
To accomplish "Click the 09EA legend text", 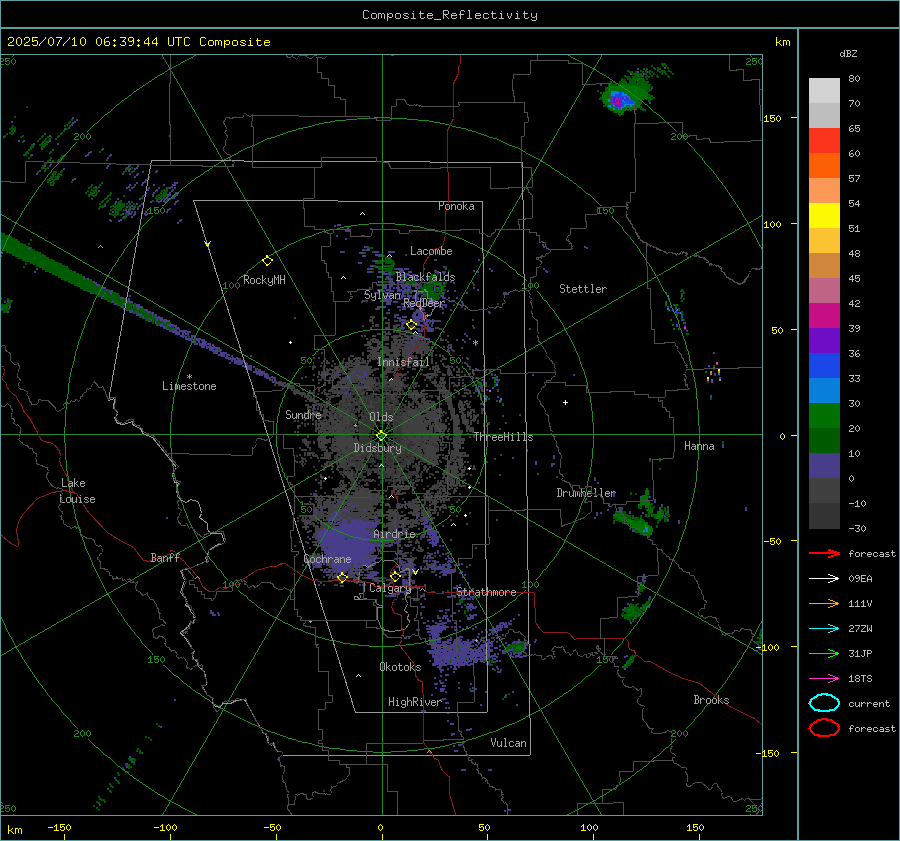I will pos(860,579).
